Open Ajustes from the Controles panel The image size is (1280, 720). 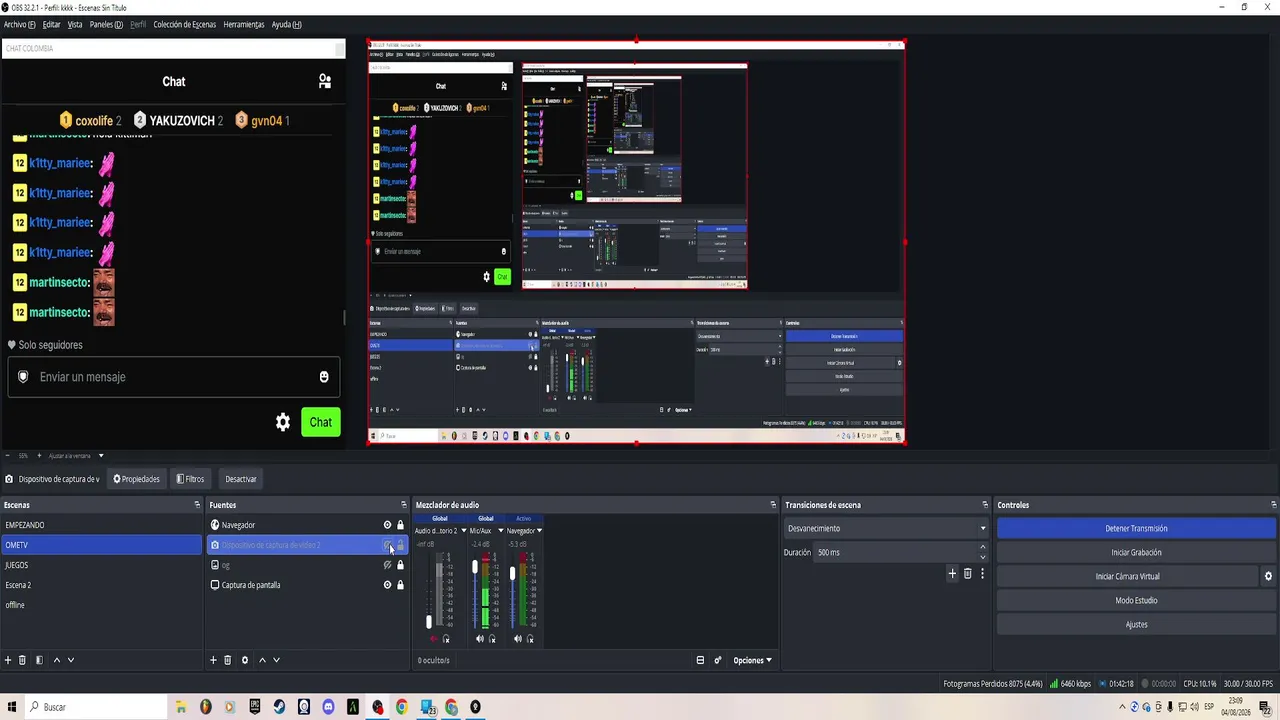pos(1136,624)
